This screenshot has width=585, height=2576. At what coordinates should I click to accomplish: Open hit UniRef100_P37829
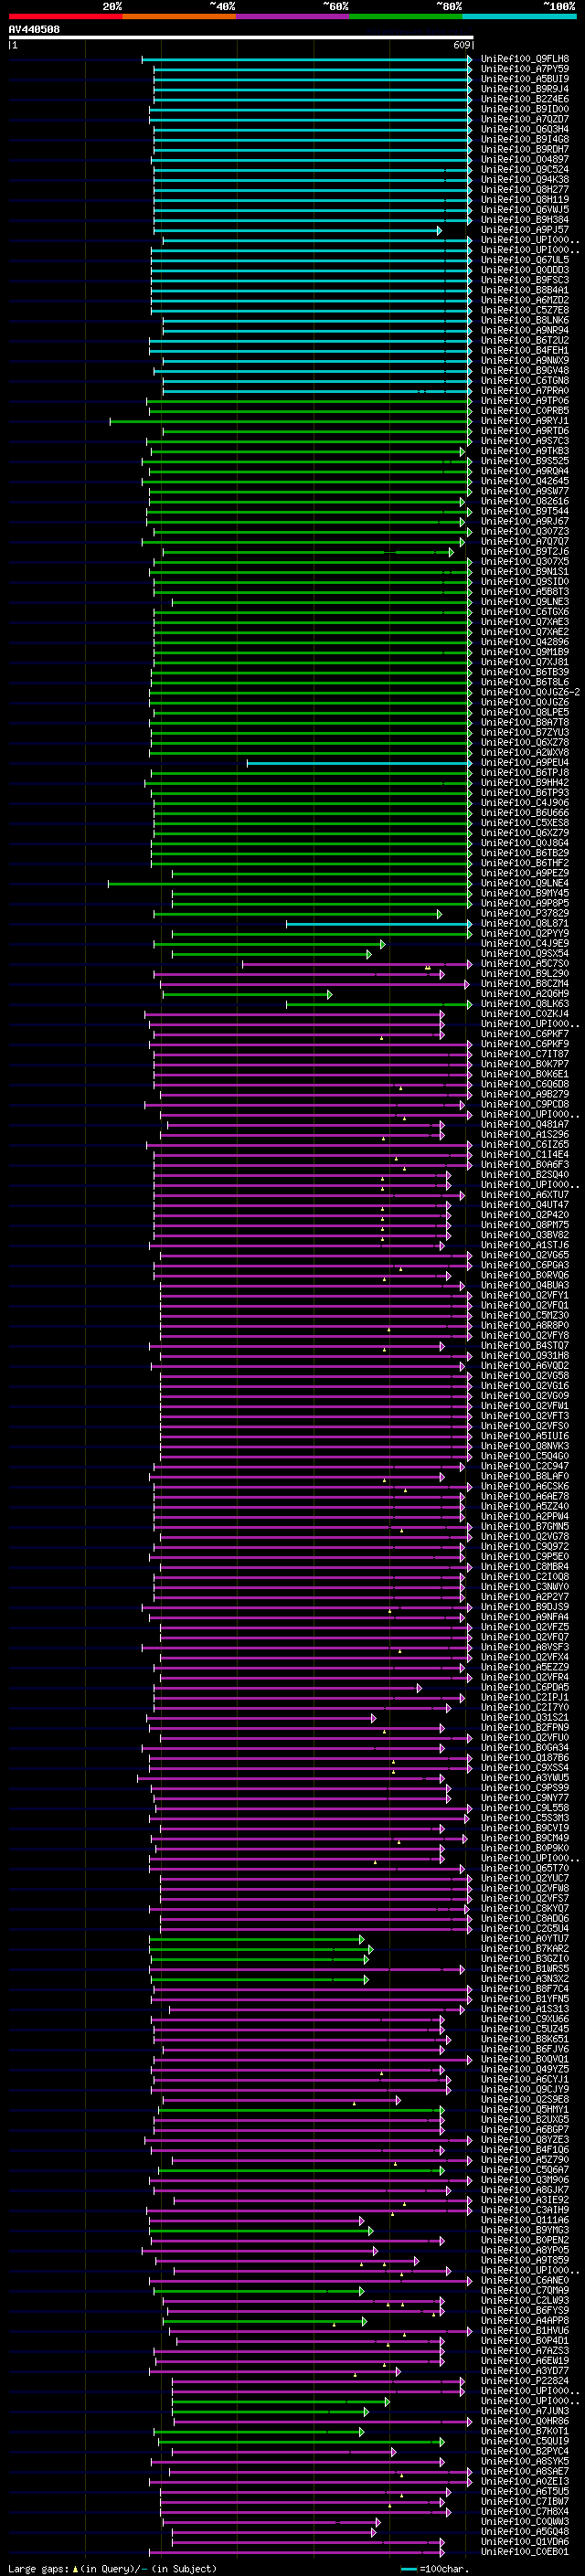coord(525,913)
